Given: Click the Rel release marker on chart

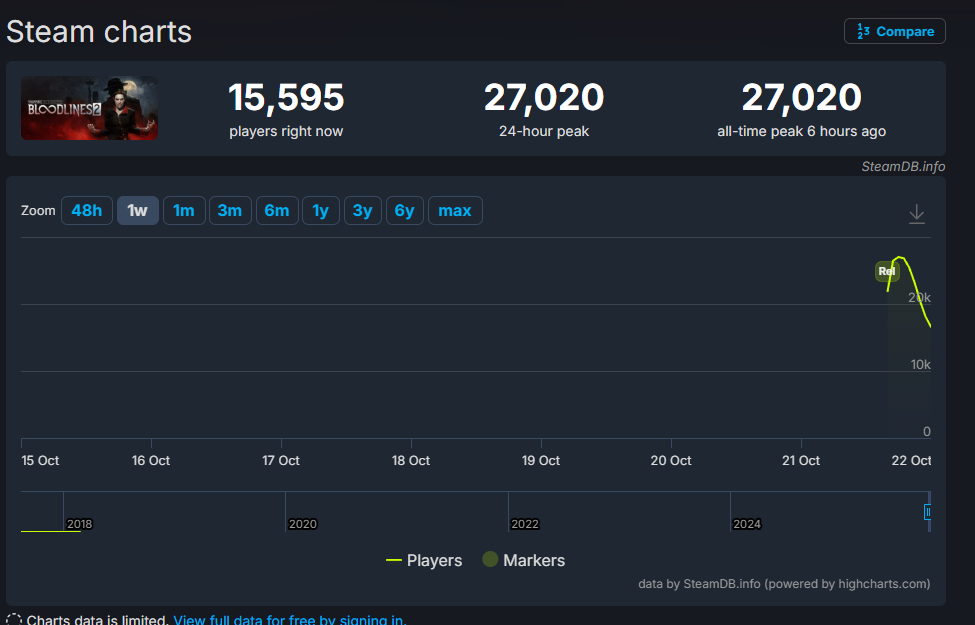Looking at the screenshot, I should (x=887, y=271).
